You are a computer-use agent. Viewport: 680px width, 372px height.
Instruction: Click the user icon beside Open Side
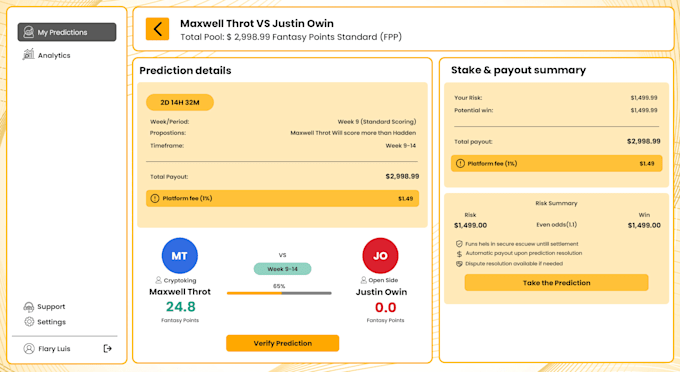click(x=363, y=280)
